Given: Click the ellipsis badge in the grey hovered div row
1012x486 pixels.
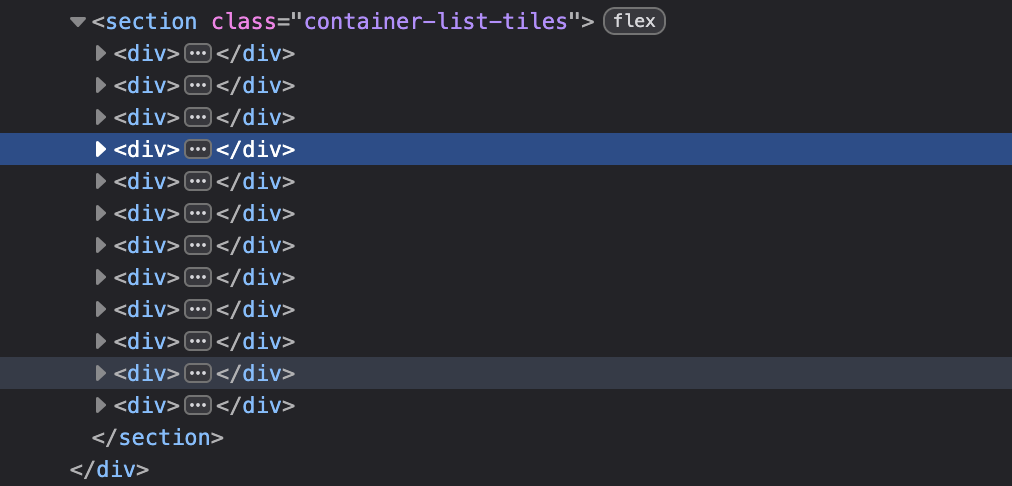Looking at the screenshot, I should (198, 373).
